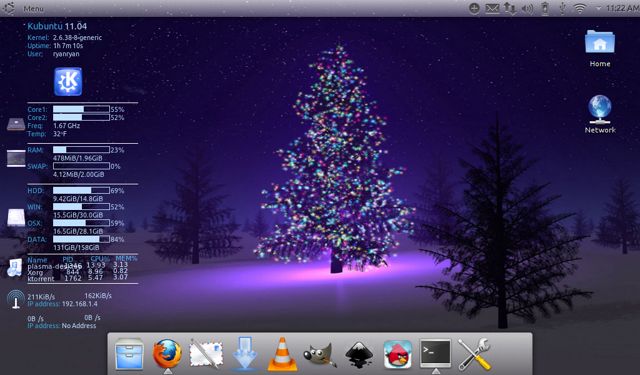Click the wireless antenna icon near 211KiB/s

pyautogui.click(x=15, y=299)
